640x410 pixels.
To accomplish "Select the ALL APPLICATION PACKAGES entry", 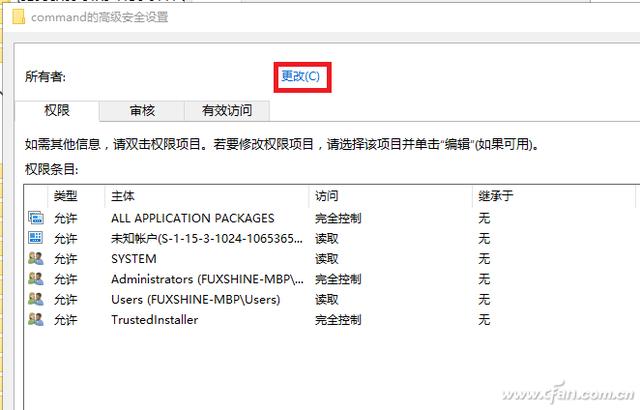I will [x=193, y=218].
